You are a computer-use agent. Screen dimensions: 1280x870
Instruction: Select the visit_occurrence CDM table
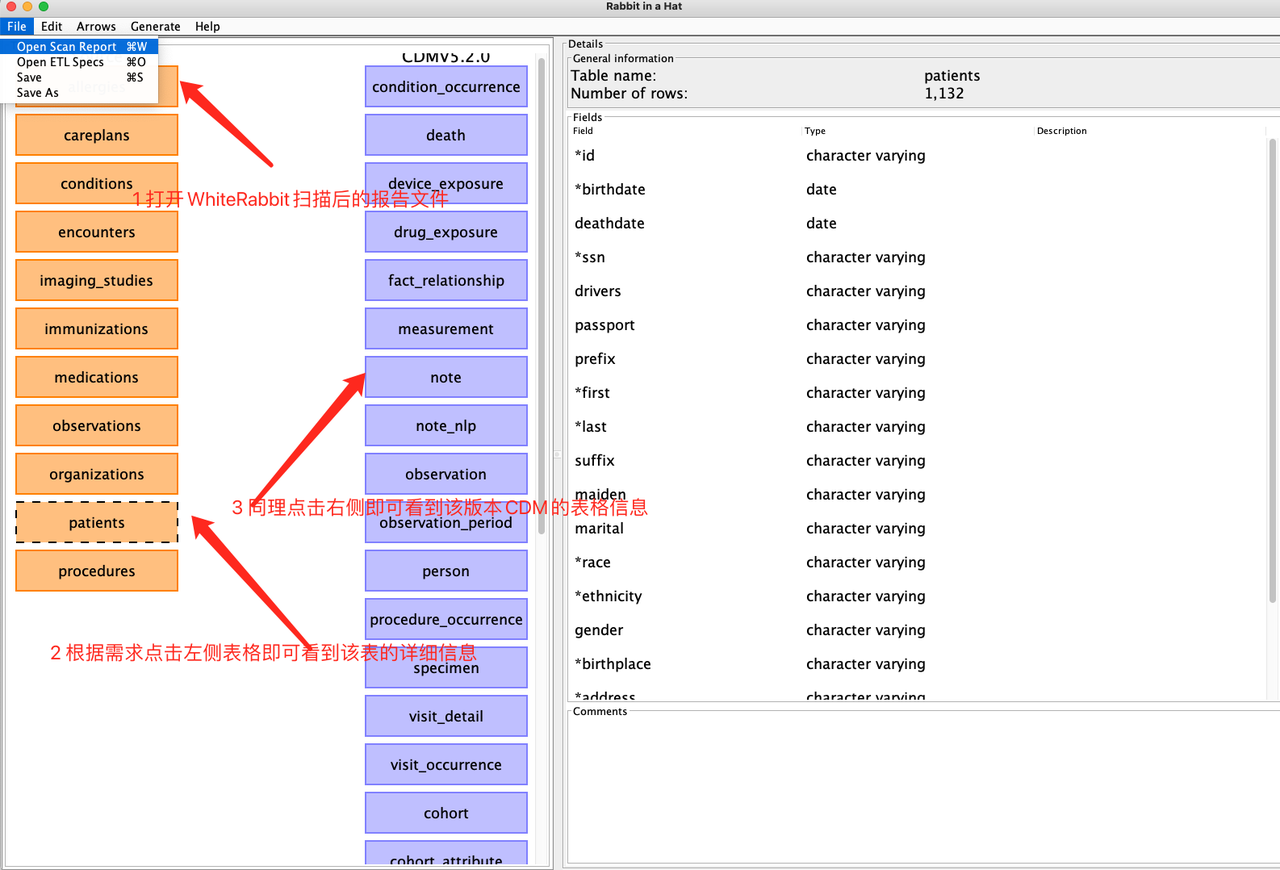(445, 764)
